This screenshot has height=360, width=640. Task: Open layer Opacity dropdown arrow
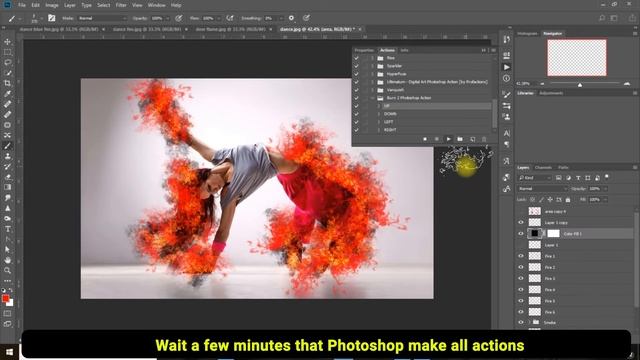coord(605,189)
